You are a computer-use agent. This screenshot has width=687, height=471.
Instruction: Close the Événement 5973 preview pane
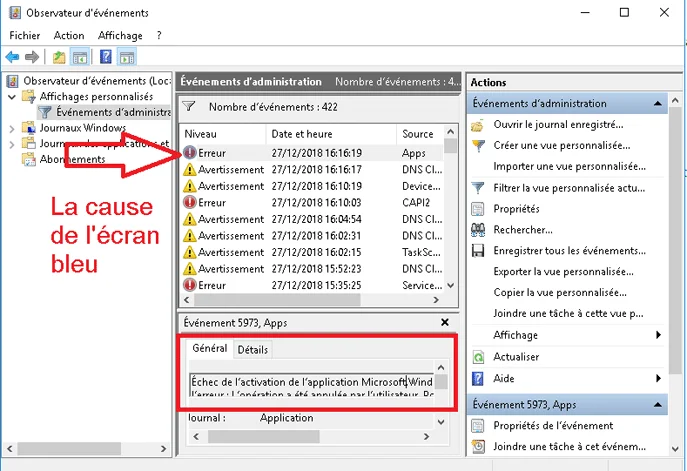445,322
